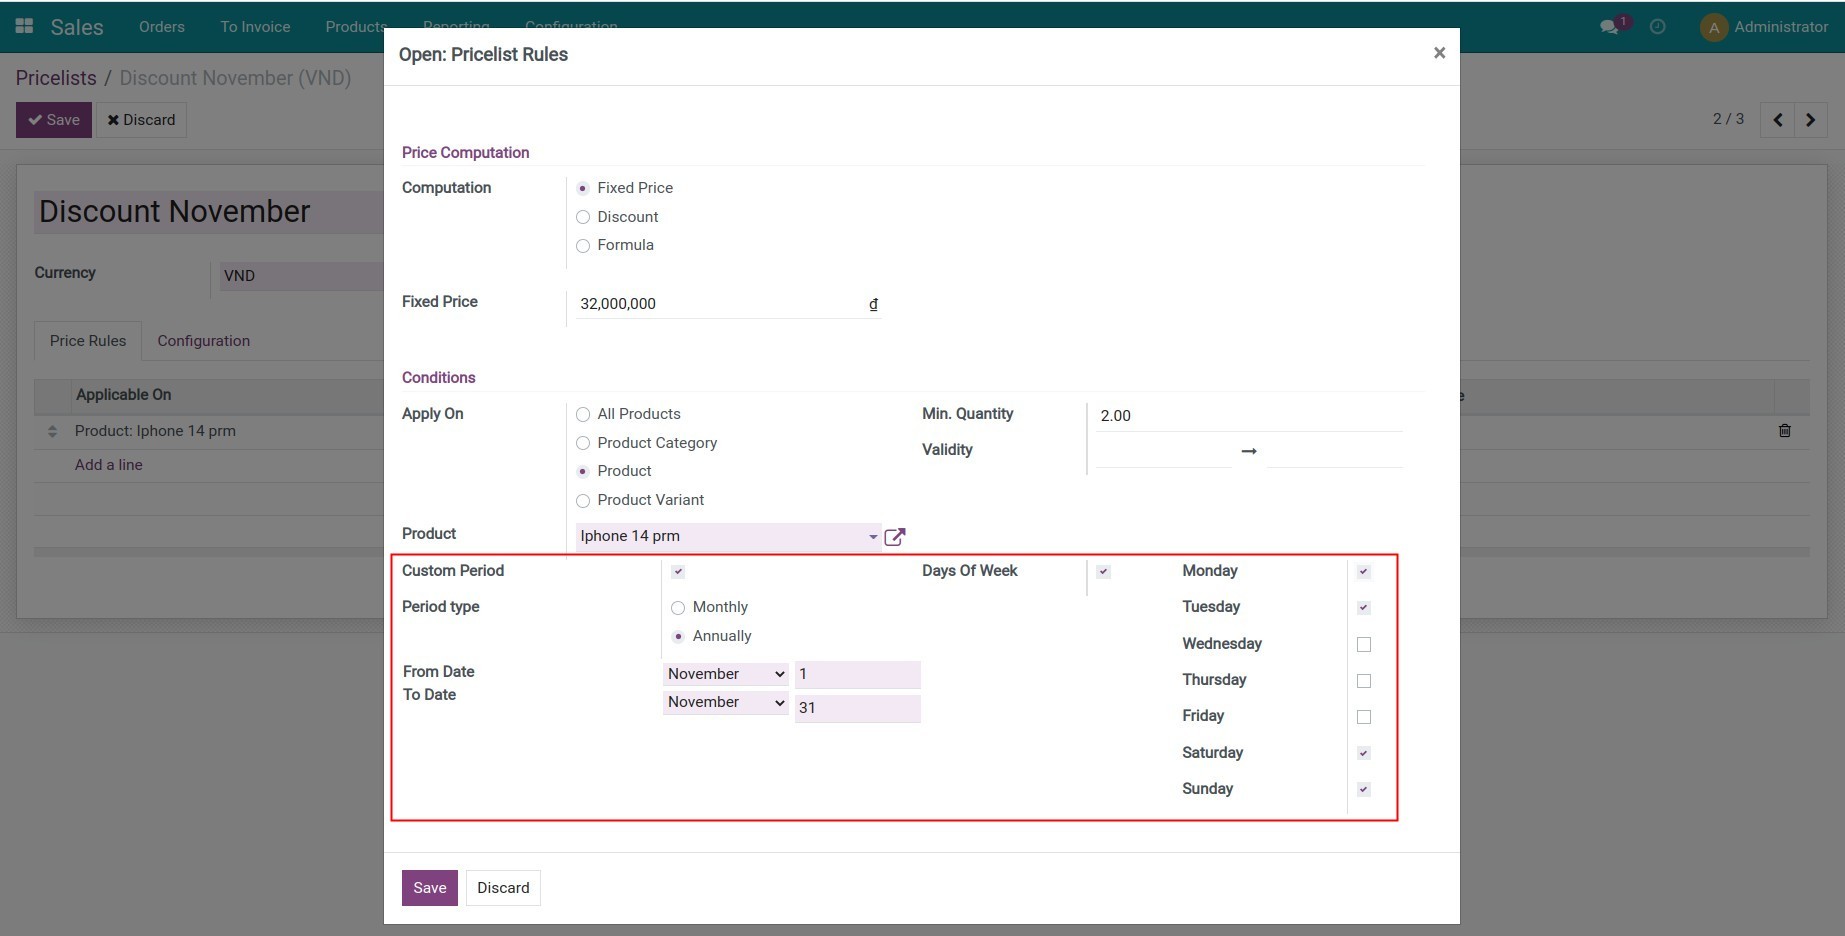Go to the next pricelist record
The width and height of the screenshot is (1845, 936).
coord(1810,120)
